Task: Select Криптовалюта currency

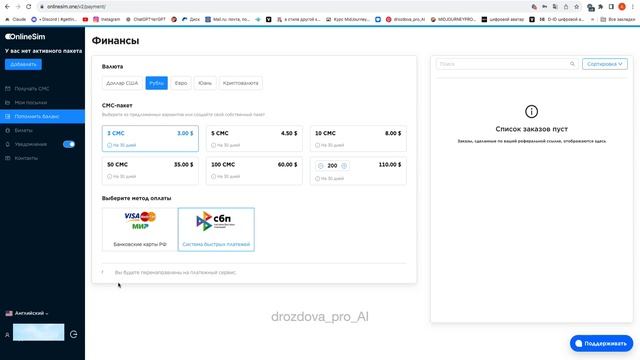Action: pos(240,83)
